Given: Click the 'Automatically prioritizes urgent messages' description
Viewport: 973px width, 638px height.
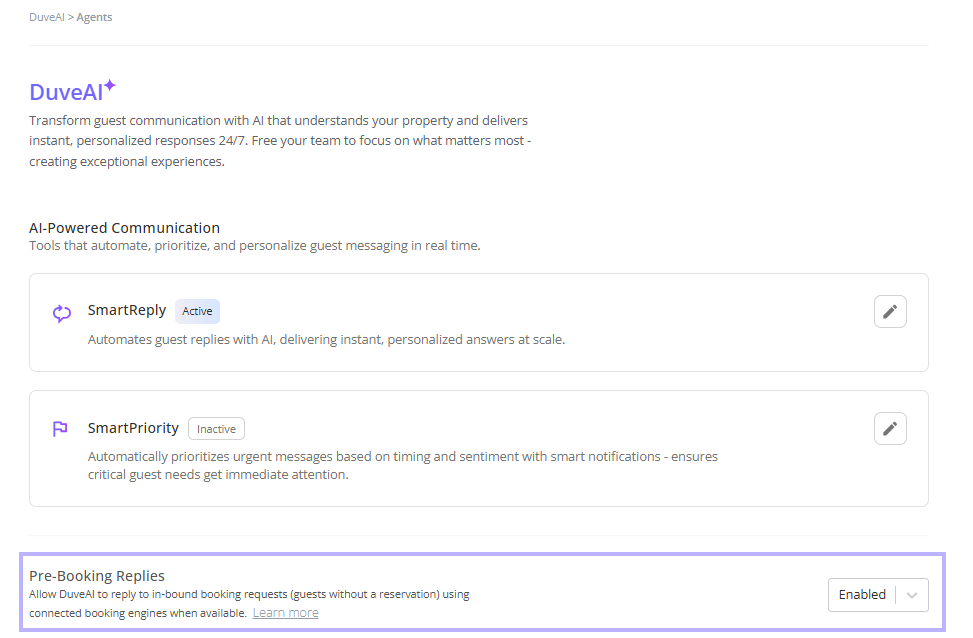Looking at the screenshot, I should coord(403,465).
